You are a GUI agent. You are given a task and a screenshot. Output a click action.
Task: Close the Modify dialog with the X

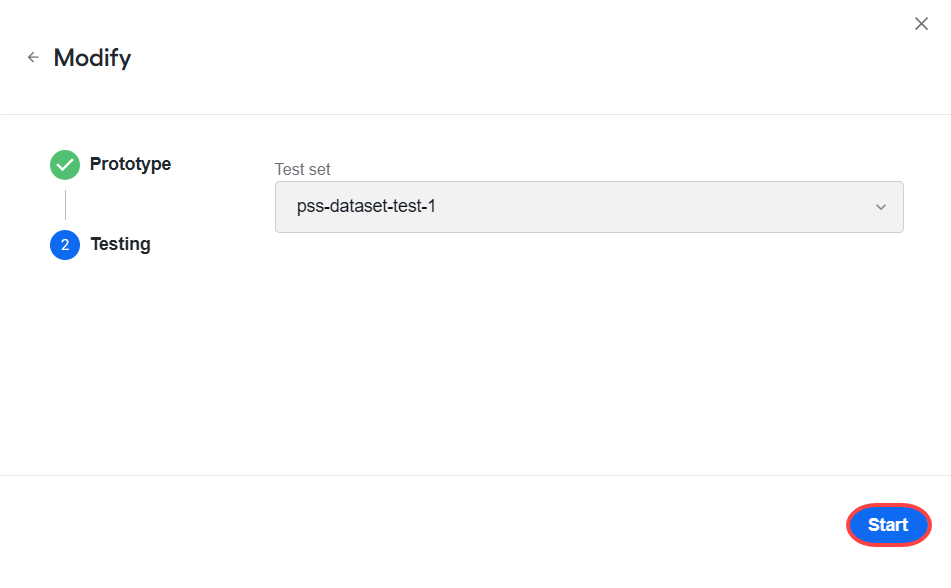(x=921, y=24)
